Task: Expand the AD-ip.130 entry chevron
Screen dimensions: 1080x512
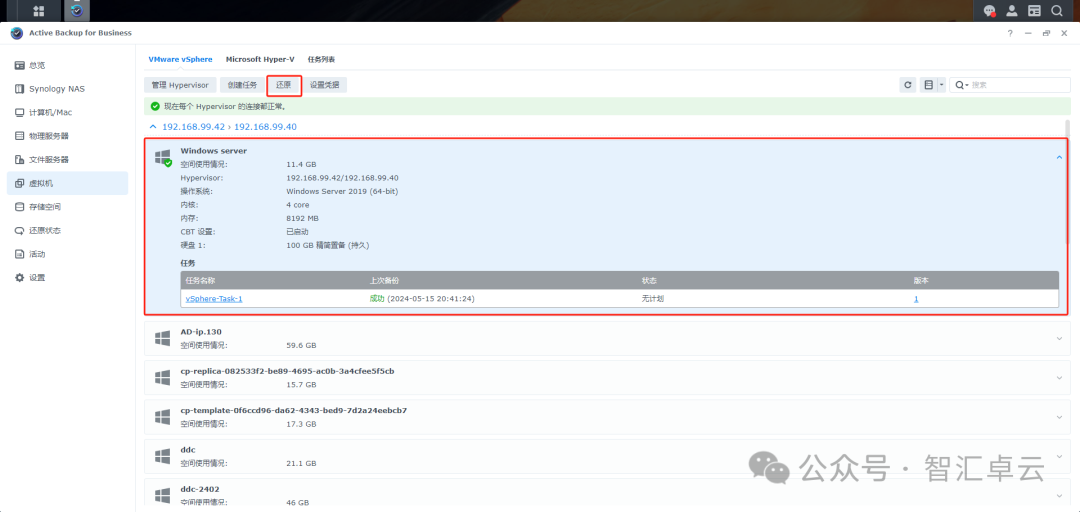Action: (x=1059, y=338)
